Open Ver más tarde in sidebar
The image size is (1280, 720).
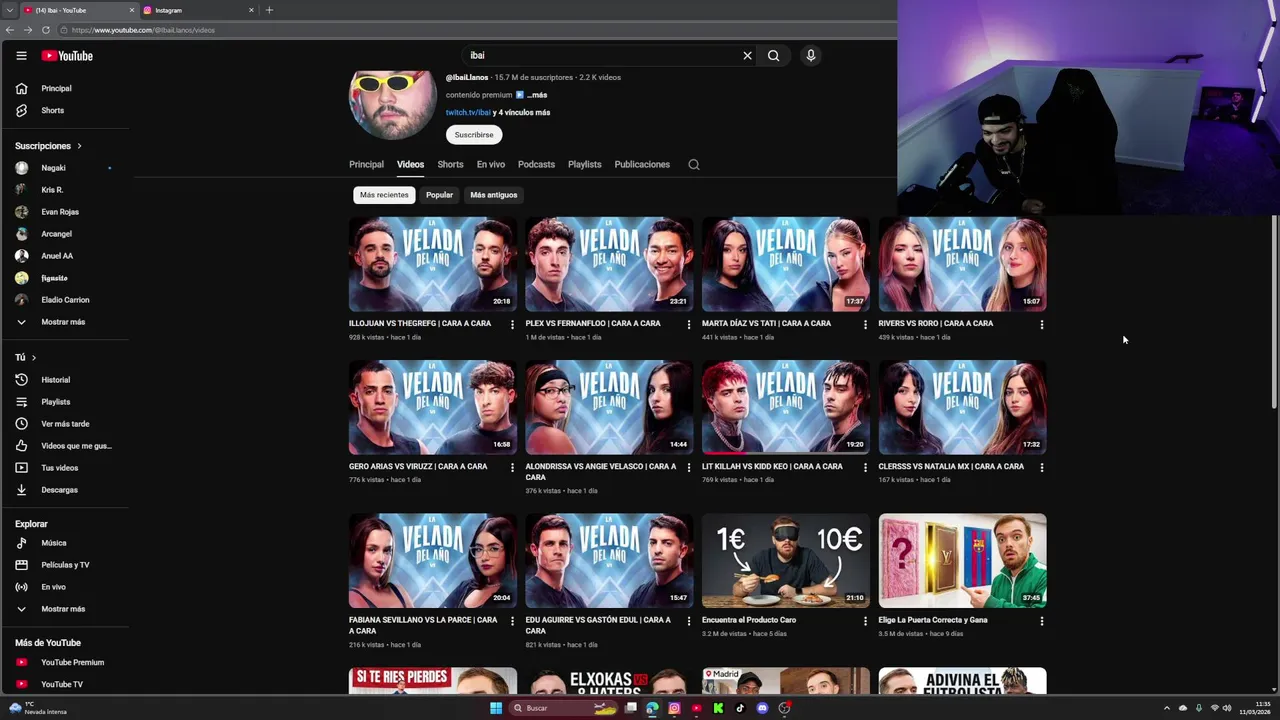[x=65, y=424]
